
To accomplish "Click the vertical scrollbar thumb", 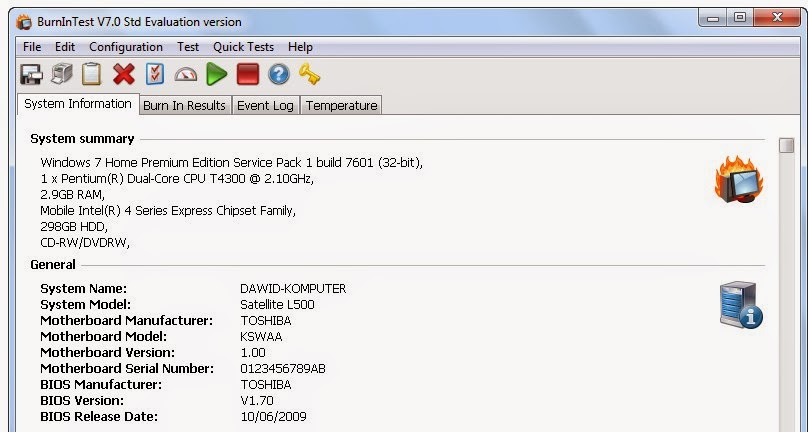I will pos(786,145).
